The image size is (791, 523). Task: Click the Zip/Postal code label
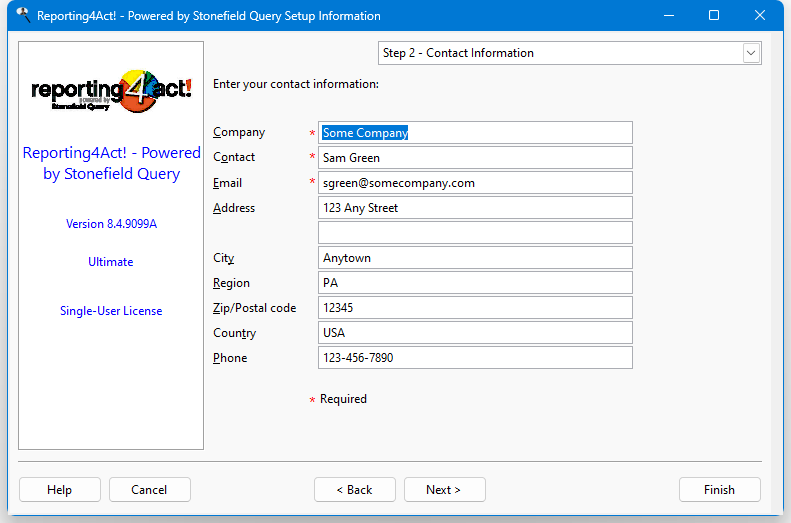click(254, 308)
